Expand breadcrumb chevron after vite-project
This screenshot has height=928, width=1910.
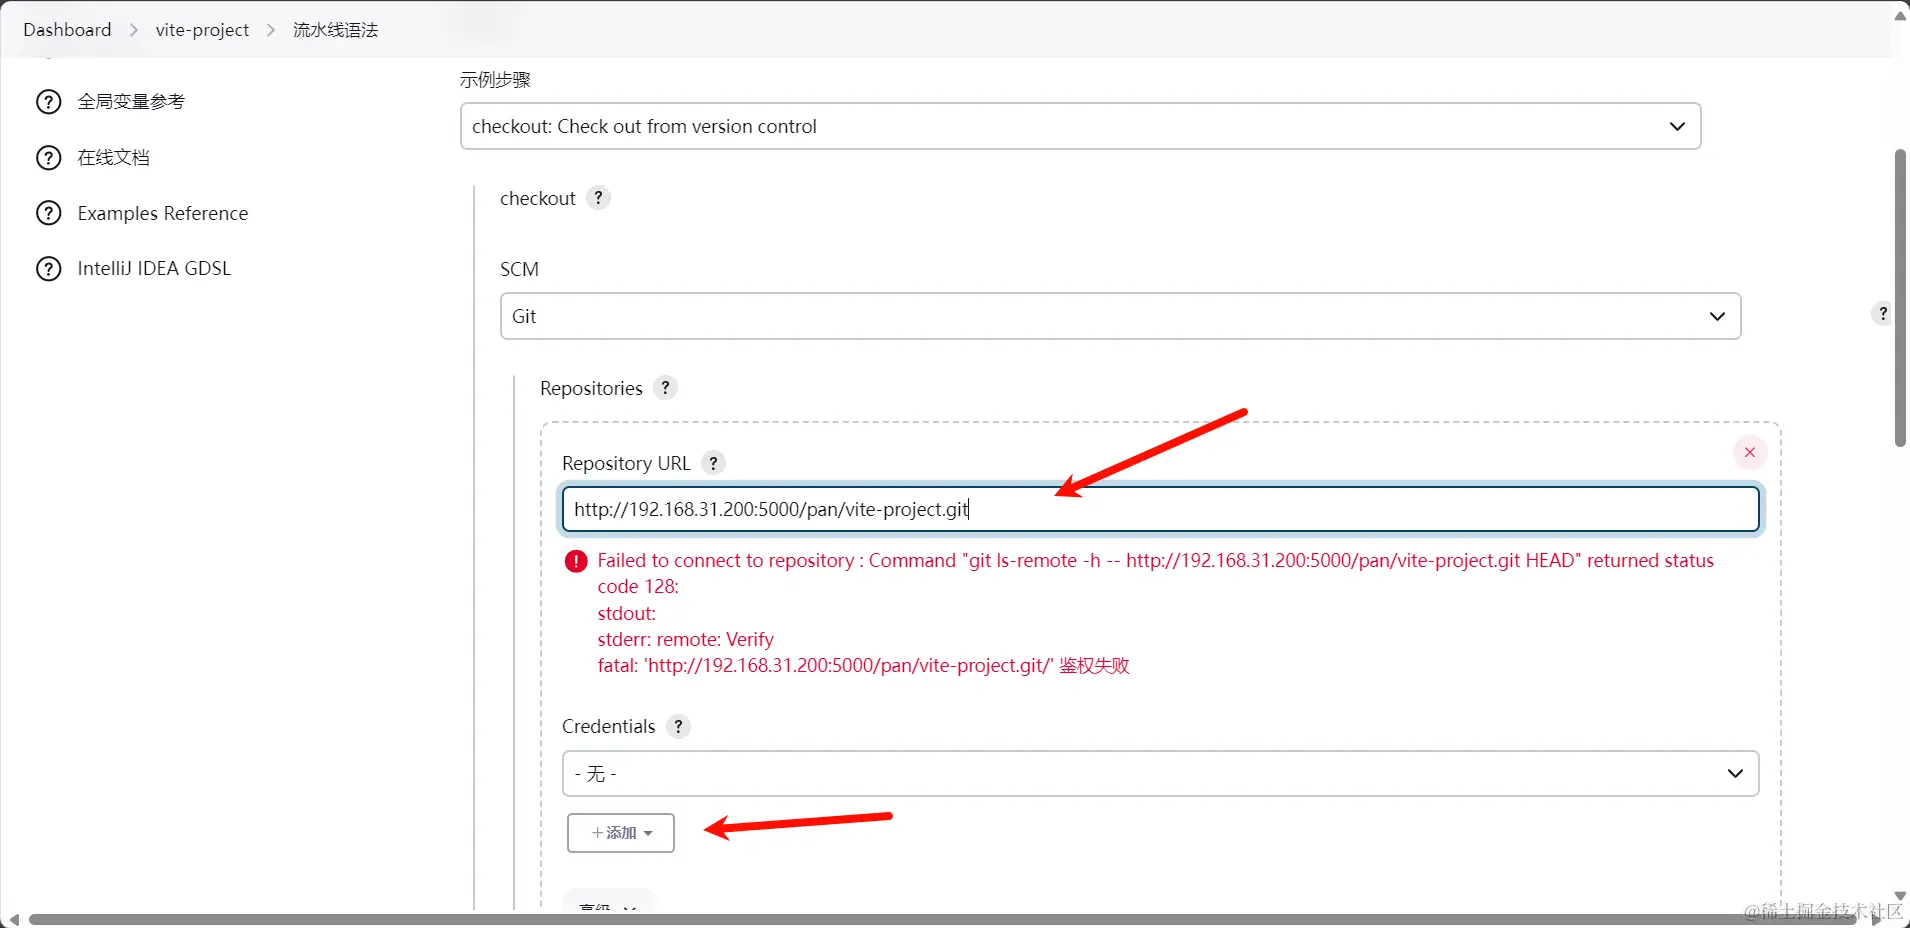pos(271,30)
